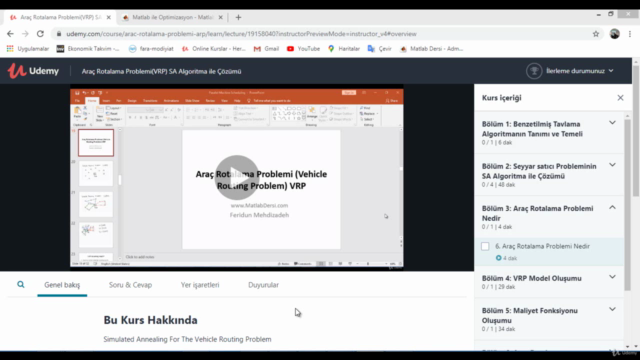Open the Haritalar bookmark

[x=344, y=49]
